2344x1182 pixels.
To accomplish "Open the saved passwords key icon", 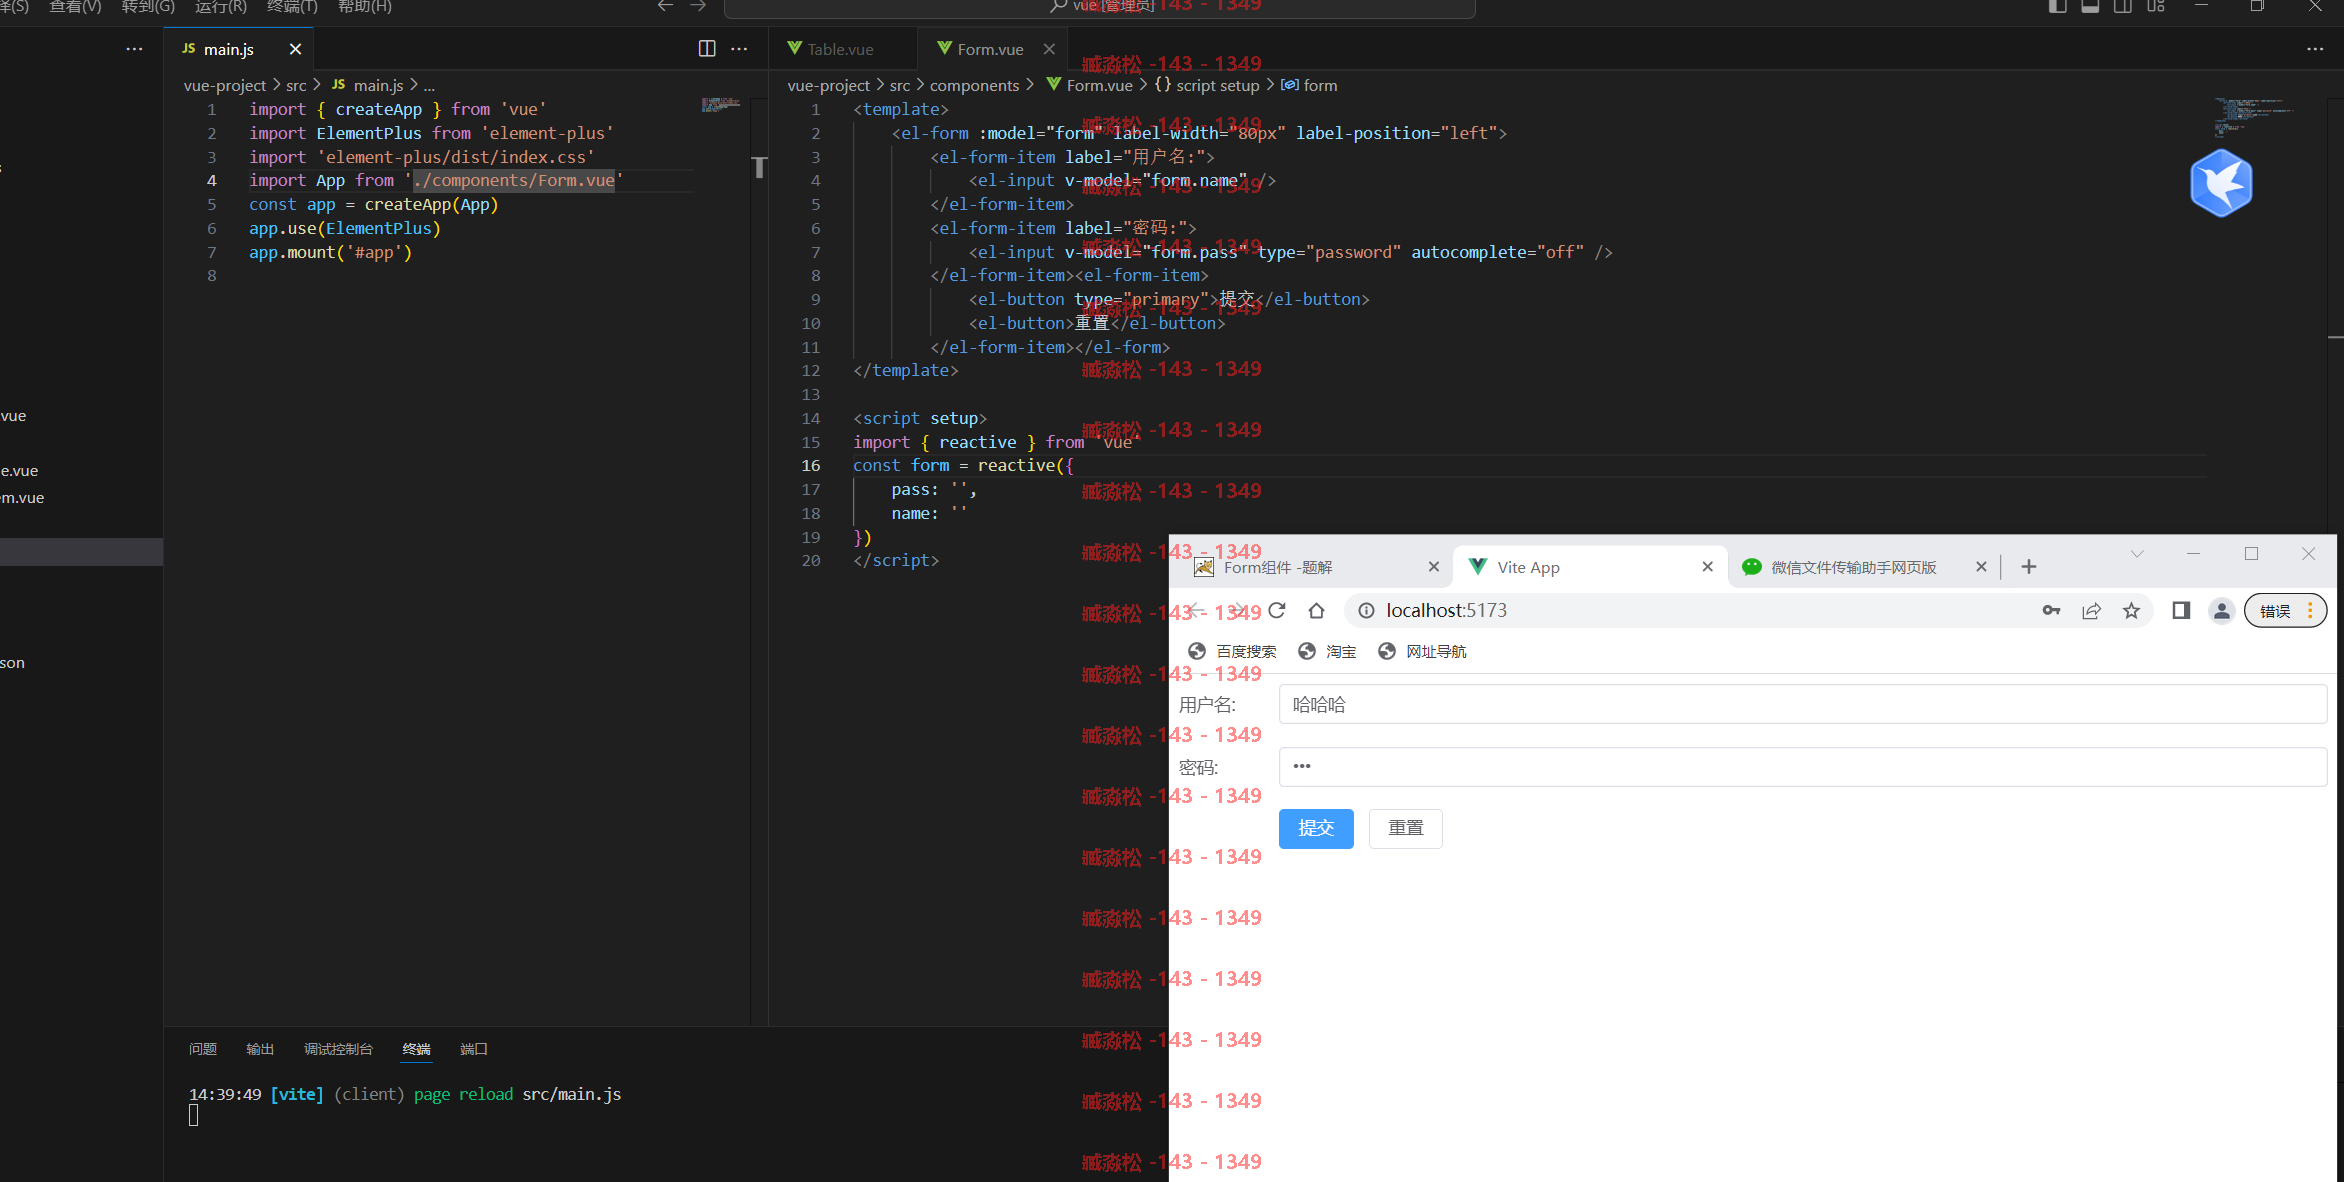I will click(2051, 611).
